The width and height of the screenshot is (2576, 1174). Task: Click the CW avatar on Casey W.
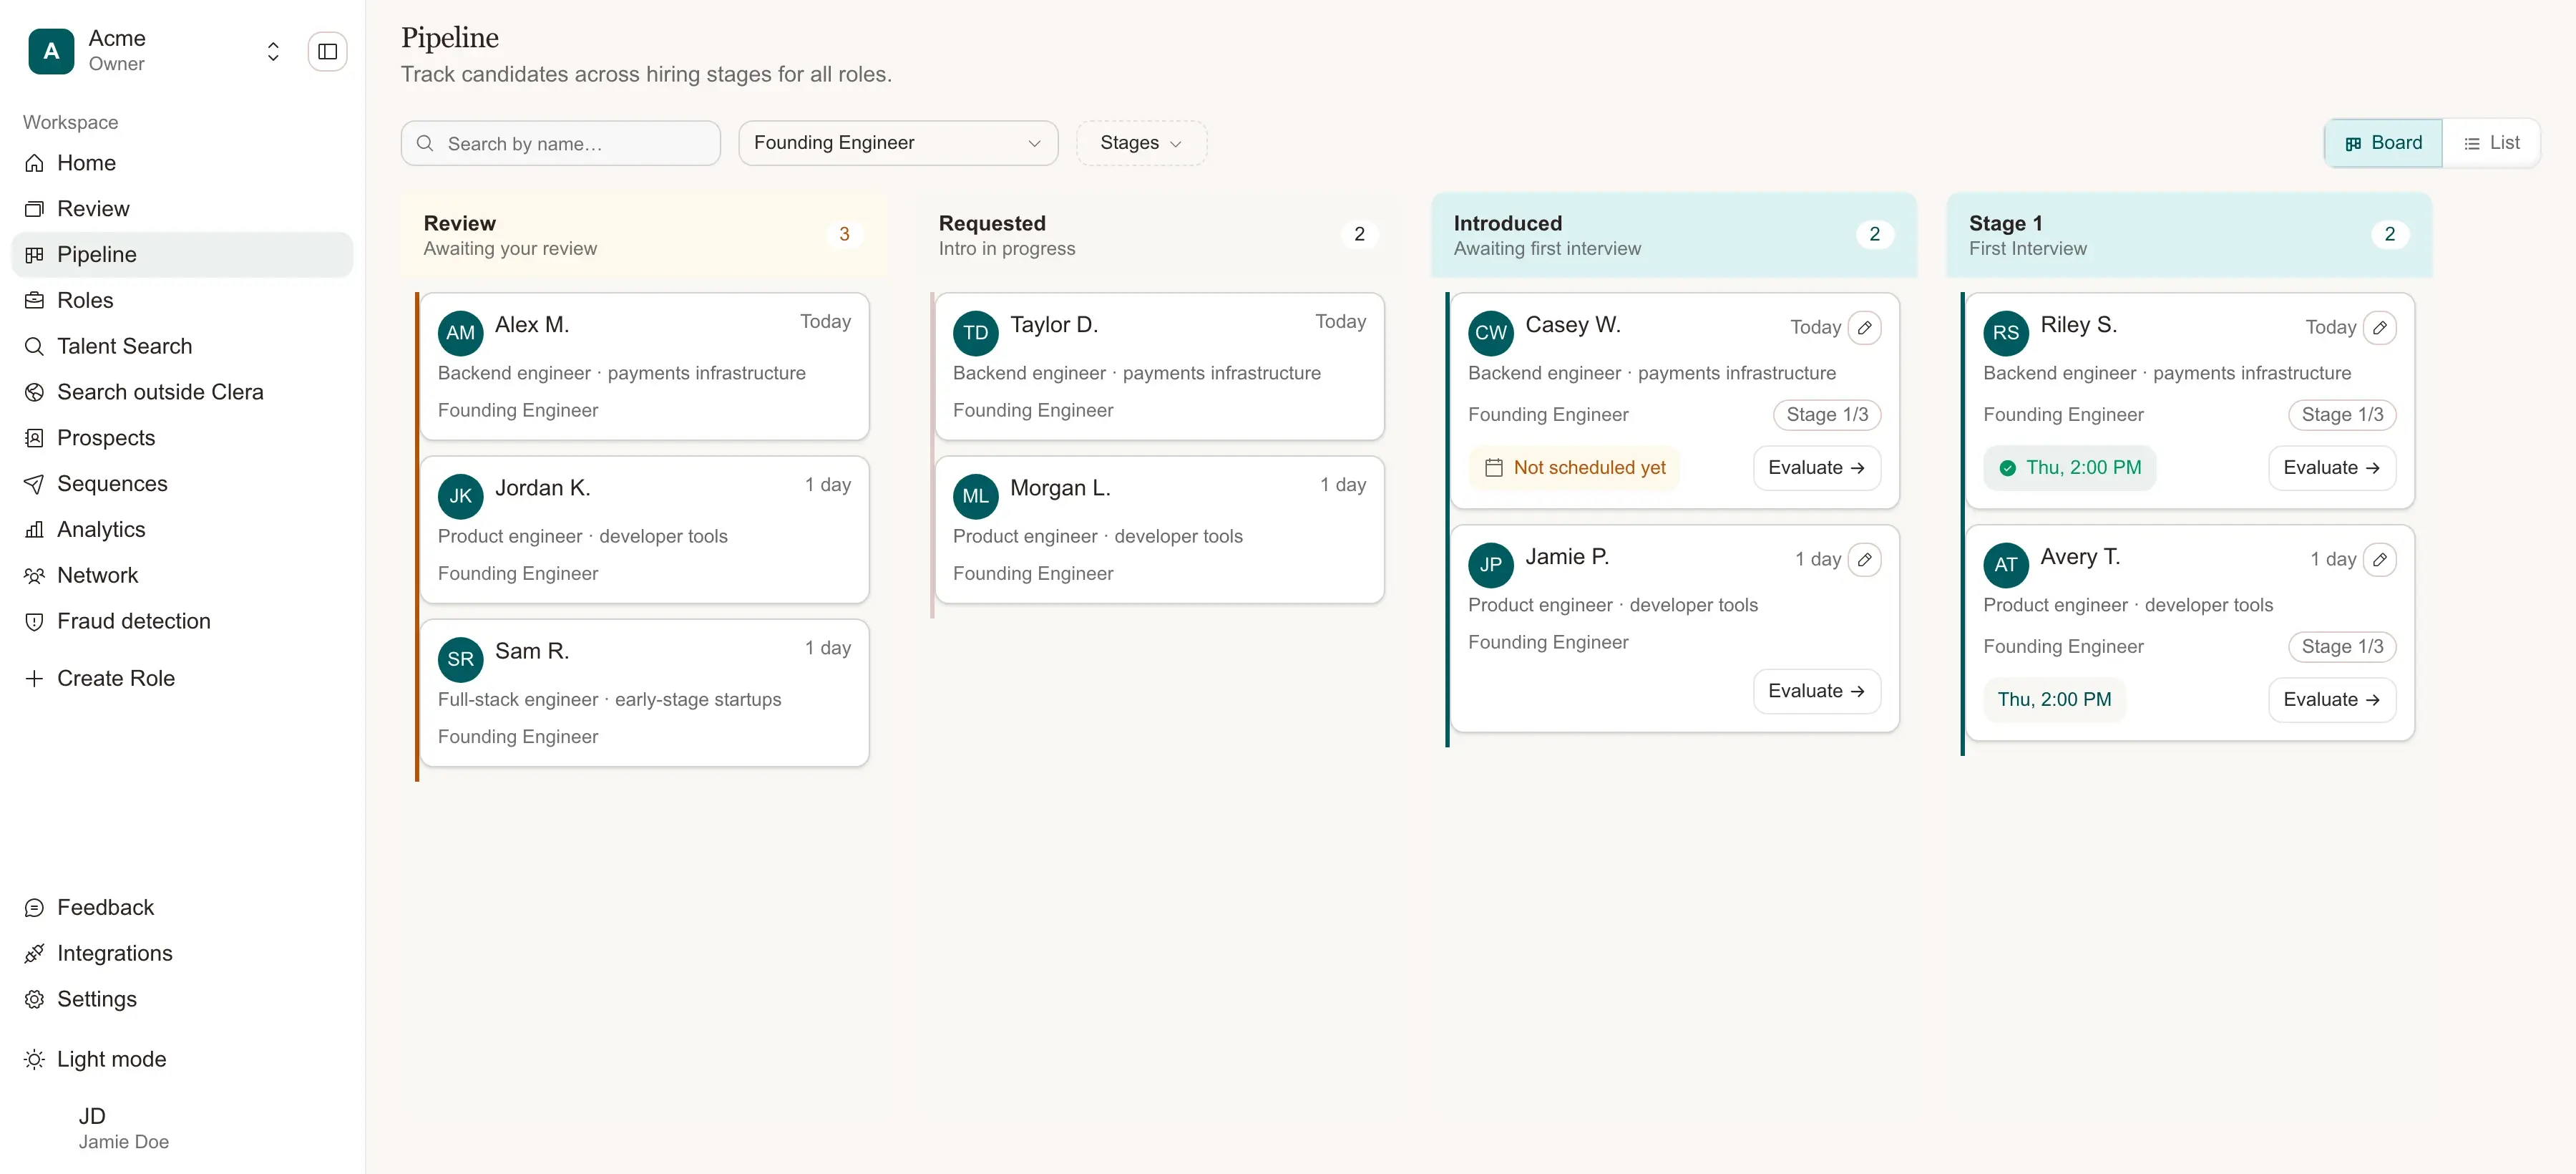pyautogui.click(x=1491, y=333)
